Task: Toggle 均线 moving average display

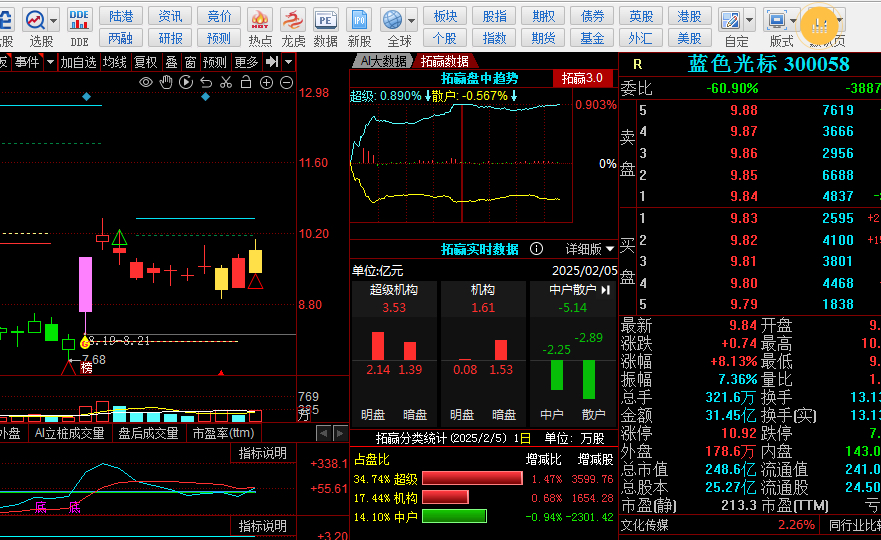Action: (x=115, y=62)
